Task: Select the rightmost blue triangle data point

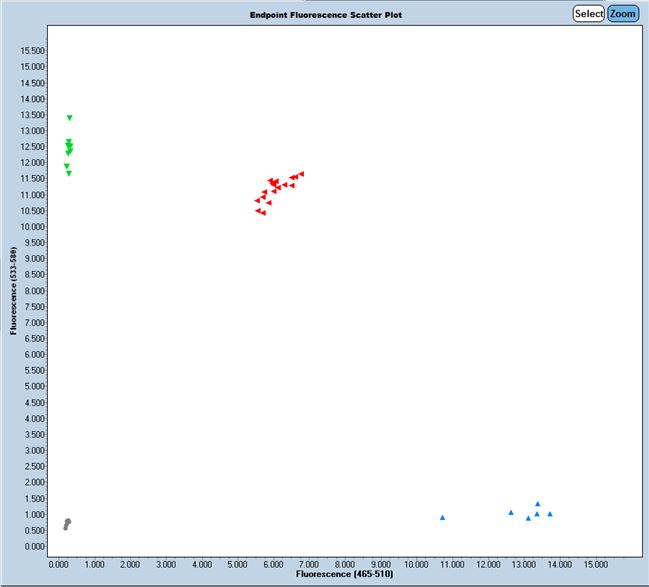Action: pos(550,514)
